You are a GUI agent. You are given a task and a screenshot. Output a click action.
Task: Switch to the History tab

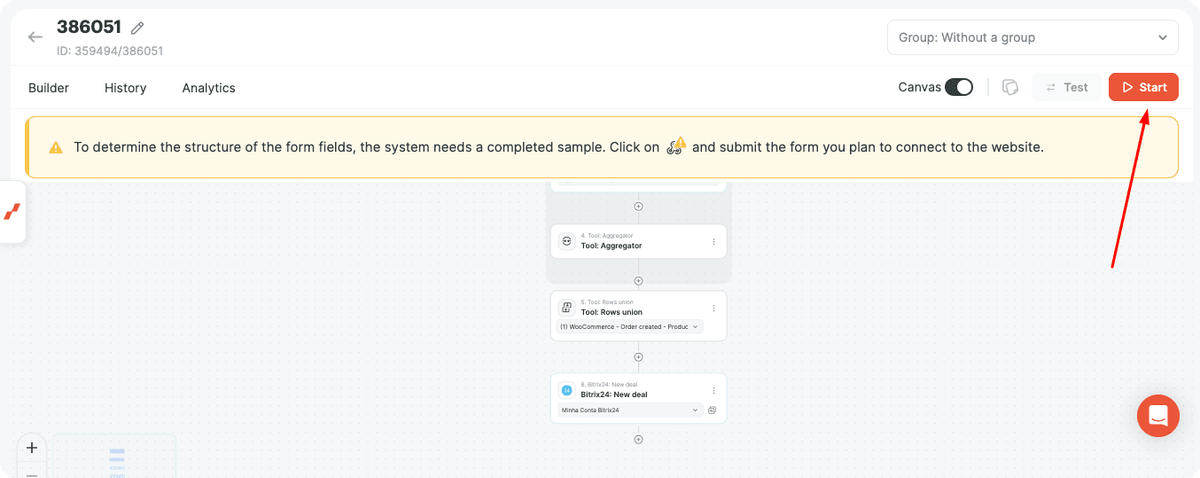(x=125, y=88)
